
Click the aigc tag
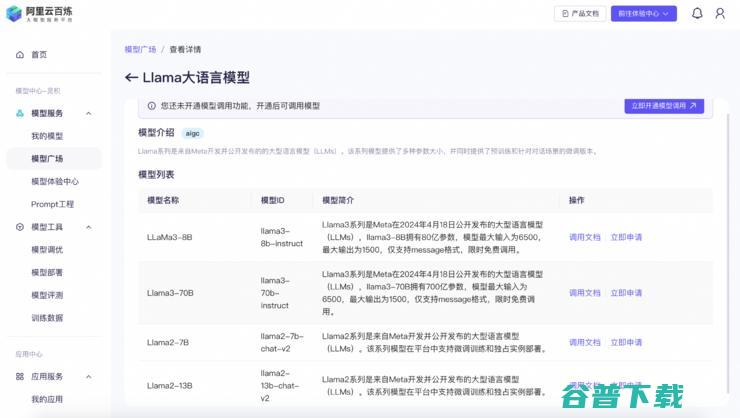[x=193, y=134]
